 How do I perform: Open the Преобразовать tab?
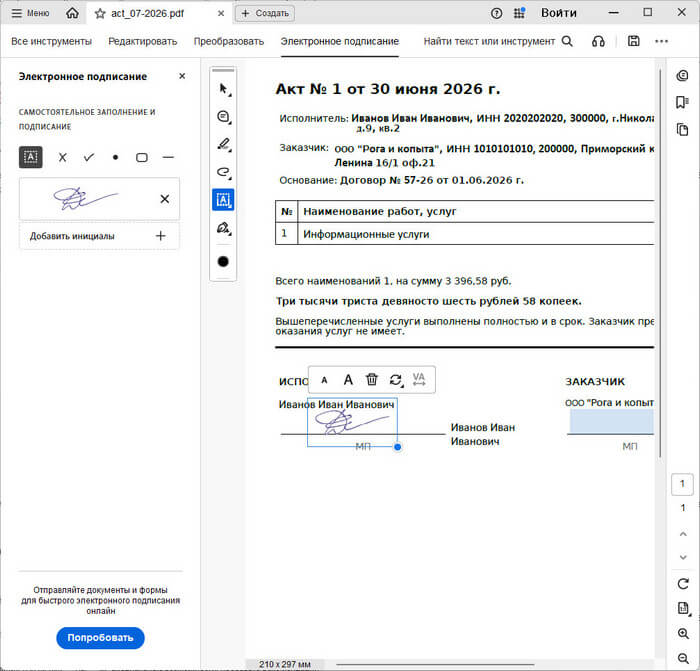tap(229, 41)
